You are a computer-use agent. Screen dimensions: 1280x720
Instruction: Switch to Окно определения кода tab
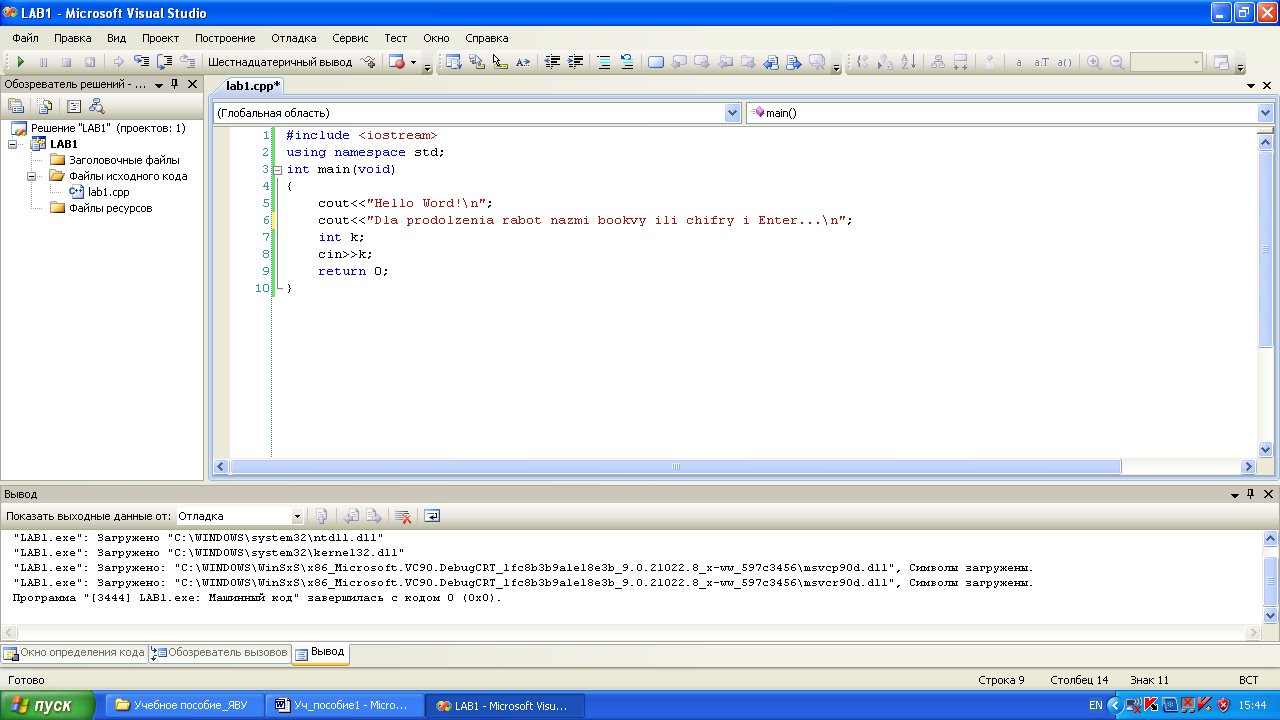point(74,653)
